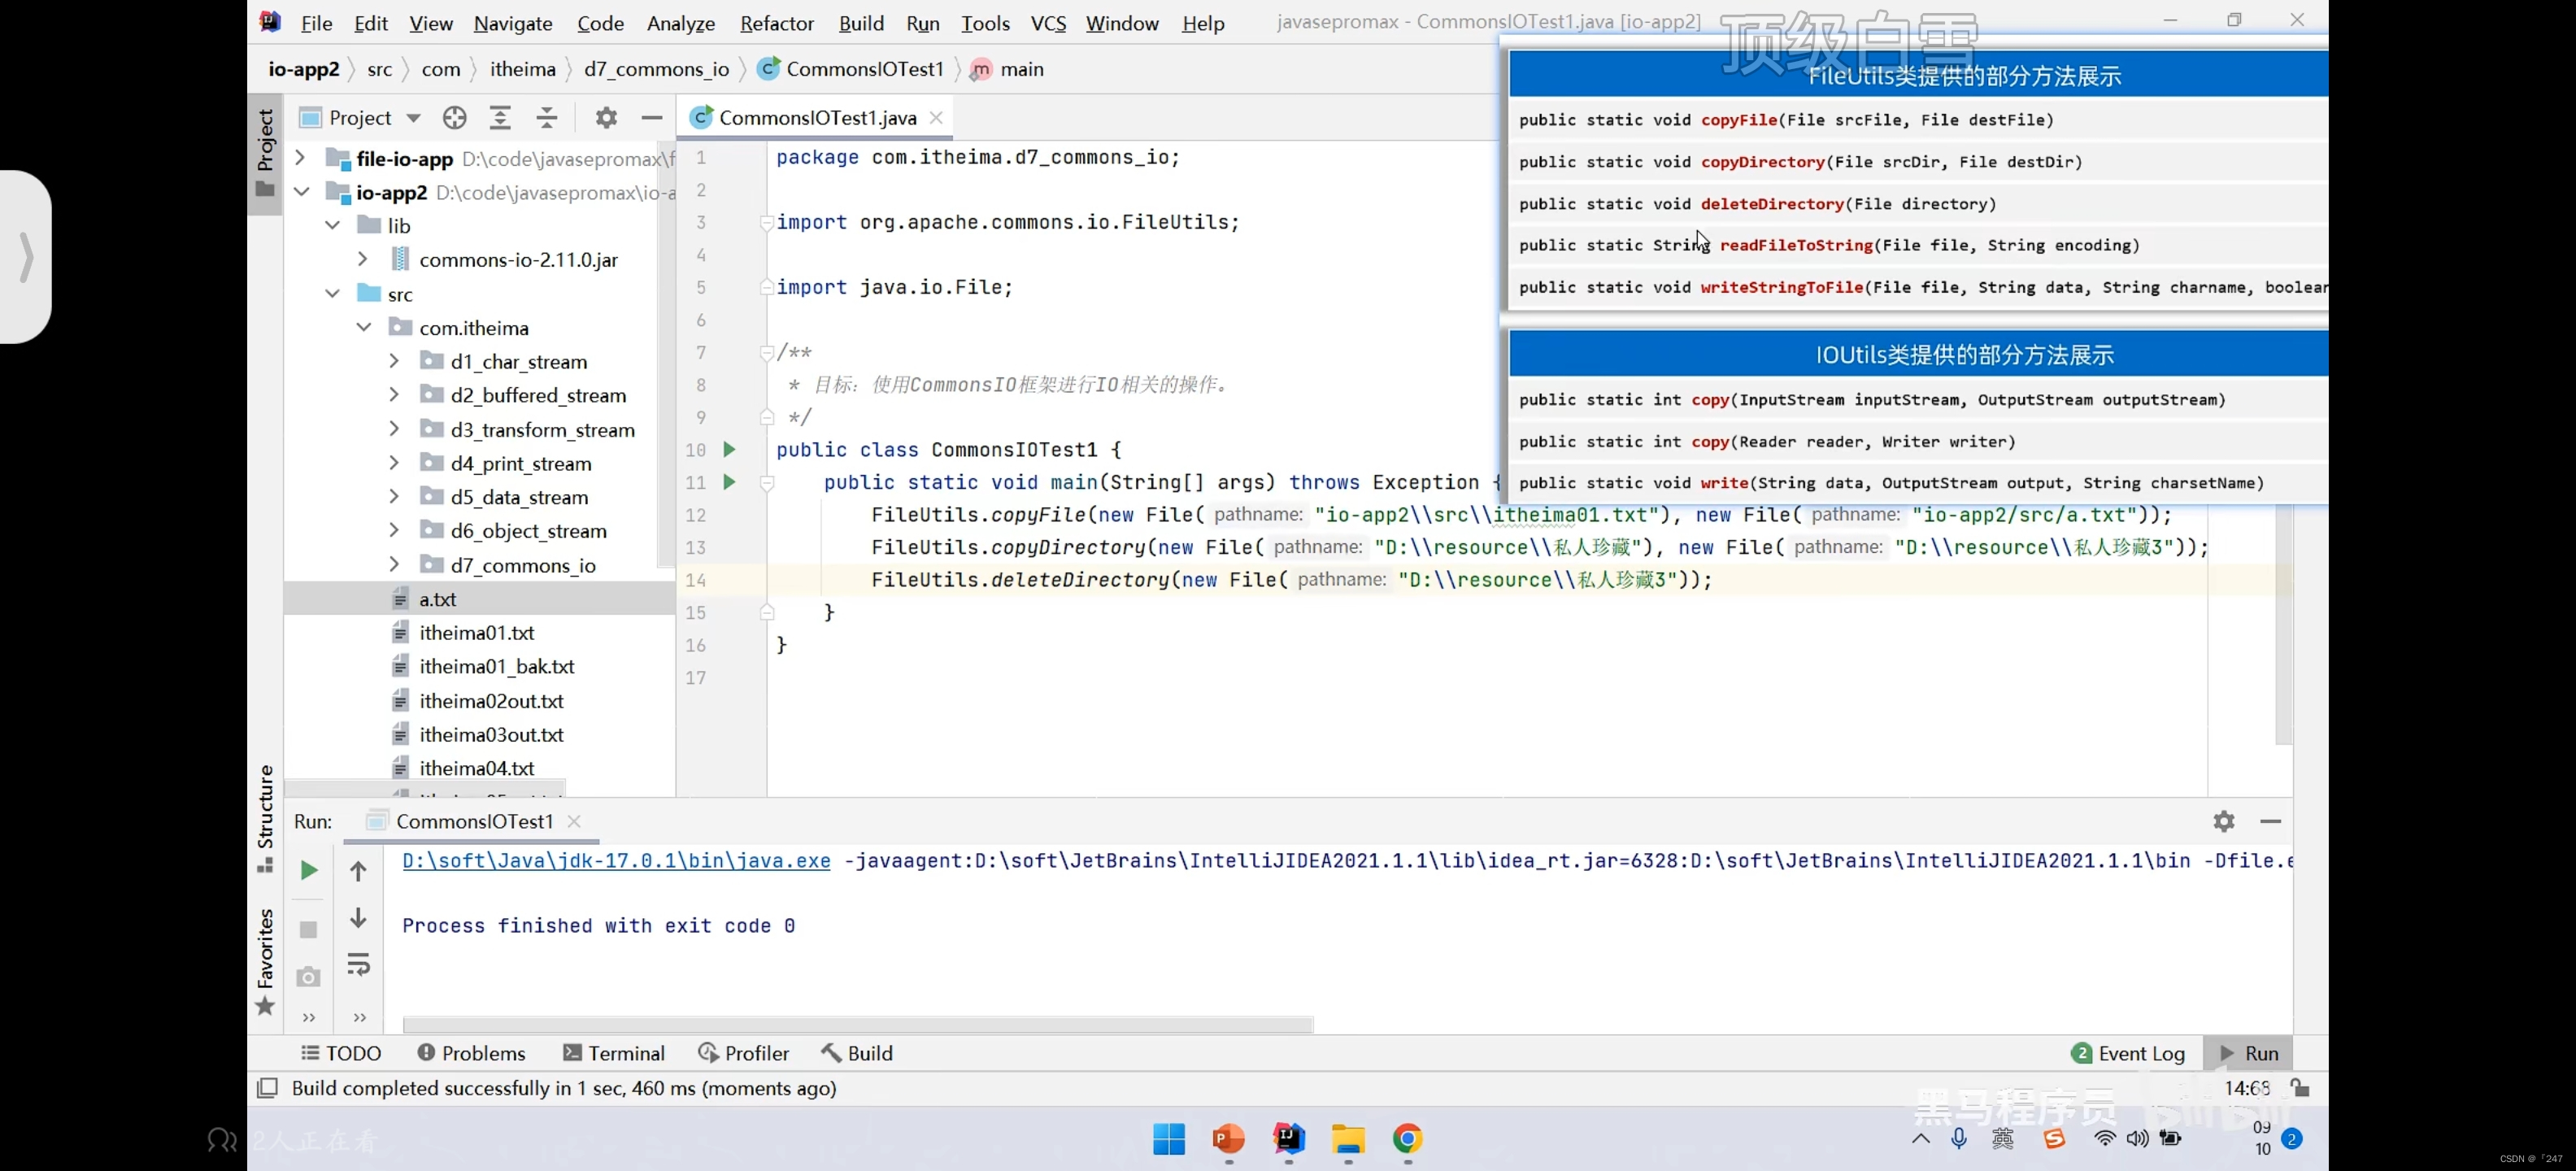Expand the d1_char_stream package
The height and width of the screenshot is (1171, 2576).
[394, 361]
